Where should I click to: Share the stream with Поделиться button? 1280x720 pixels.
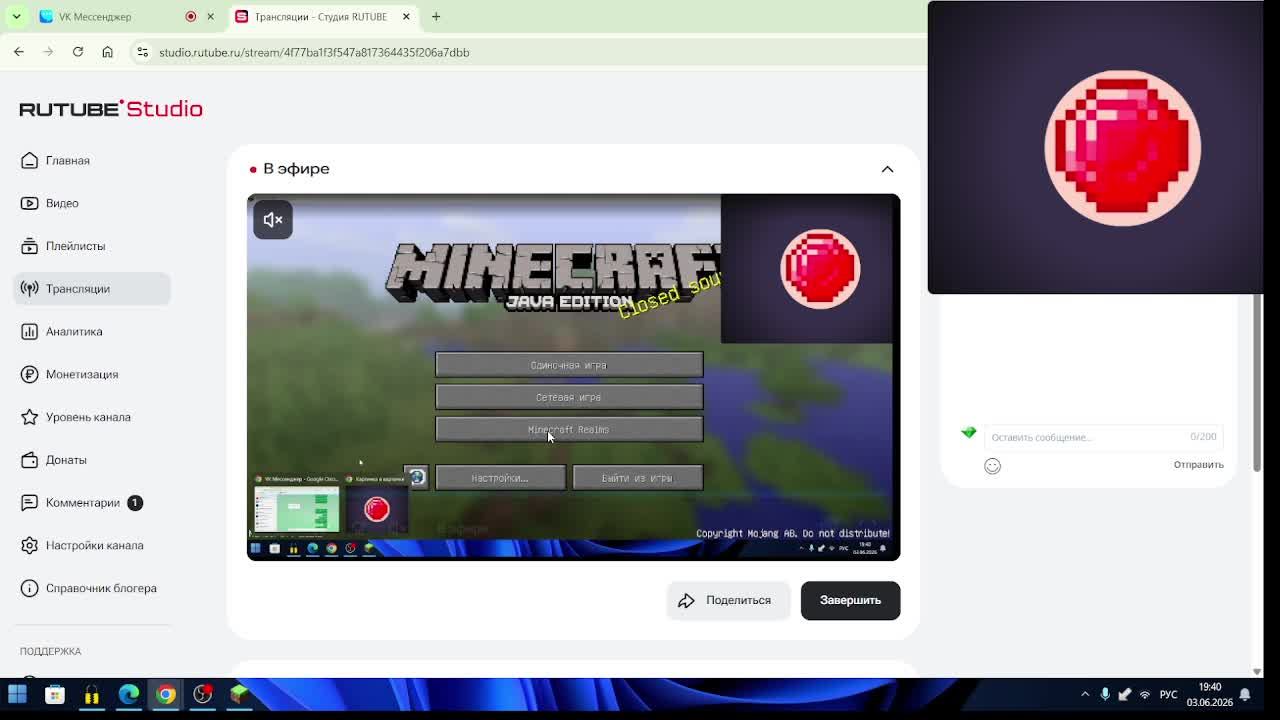coord(728,600)
